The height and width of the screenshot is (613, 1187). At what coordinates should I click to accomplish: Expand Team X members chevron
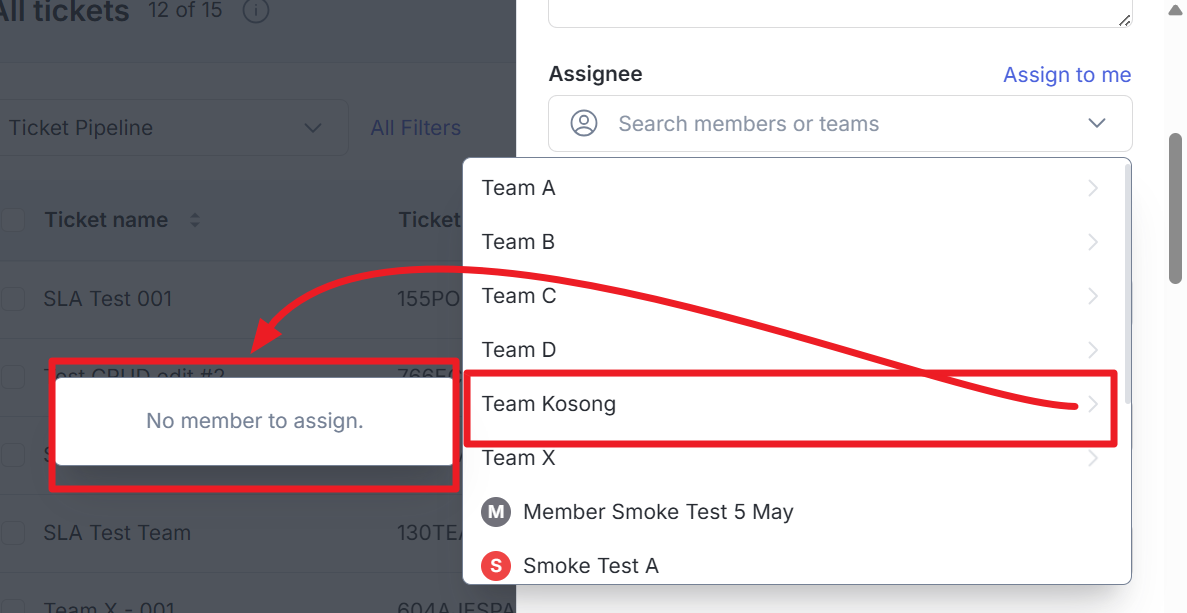(x=1093, y=458)
